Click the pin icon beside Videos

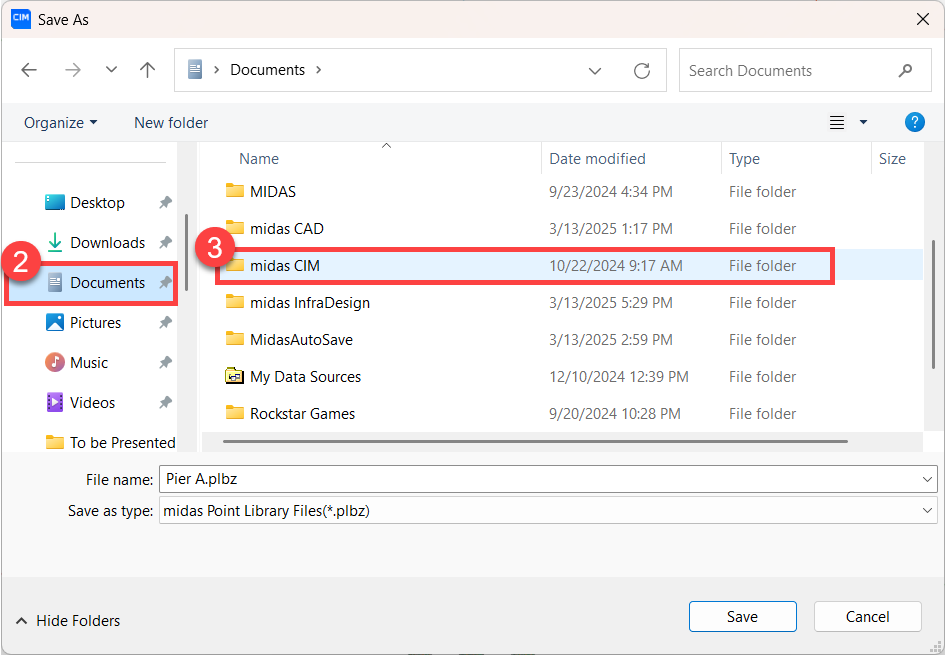tap(165, 403)
